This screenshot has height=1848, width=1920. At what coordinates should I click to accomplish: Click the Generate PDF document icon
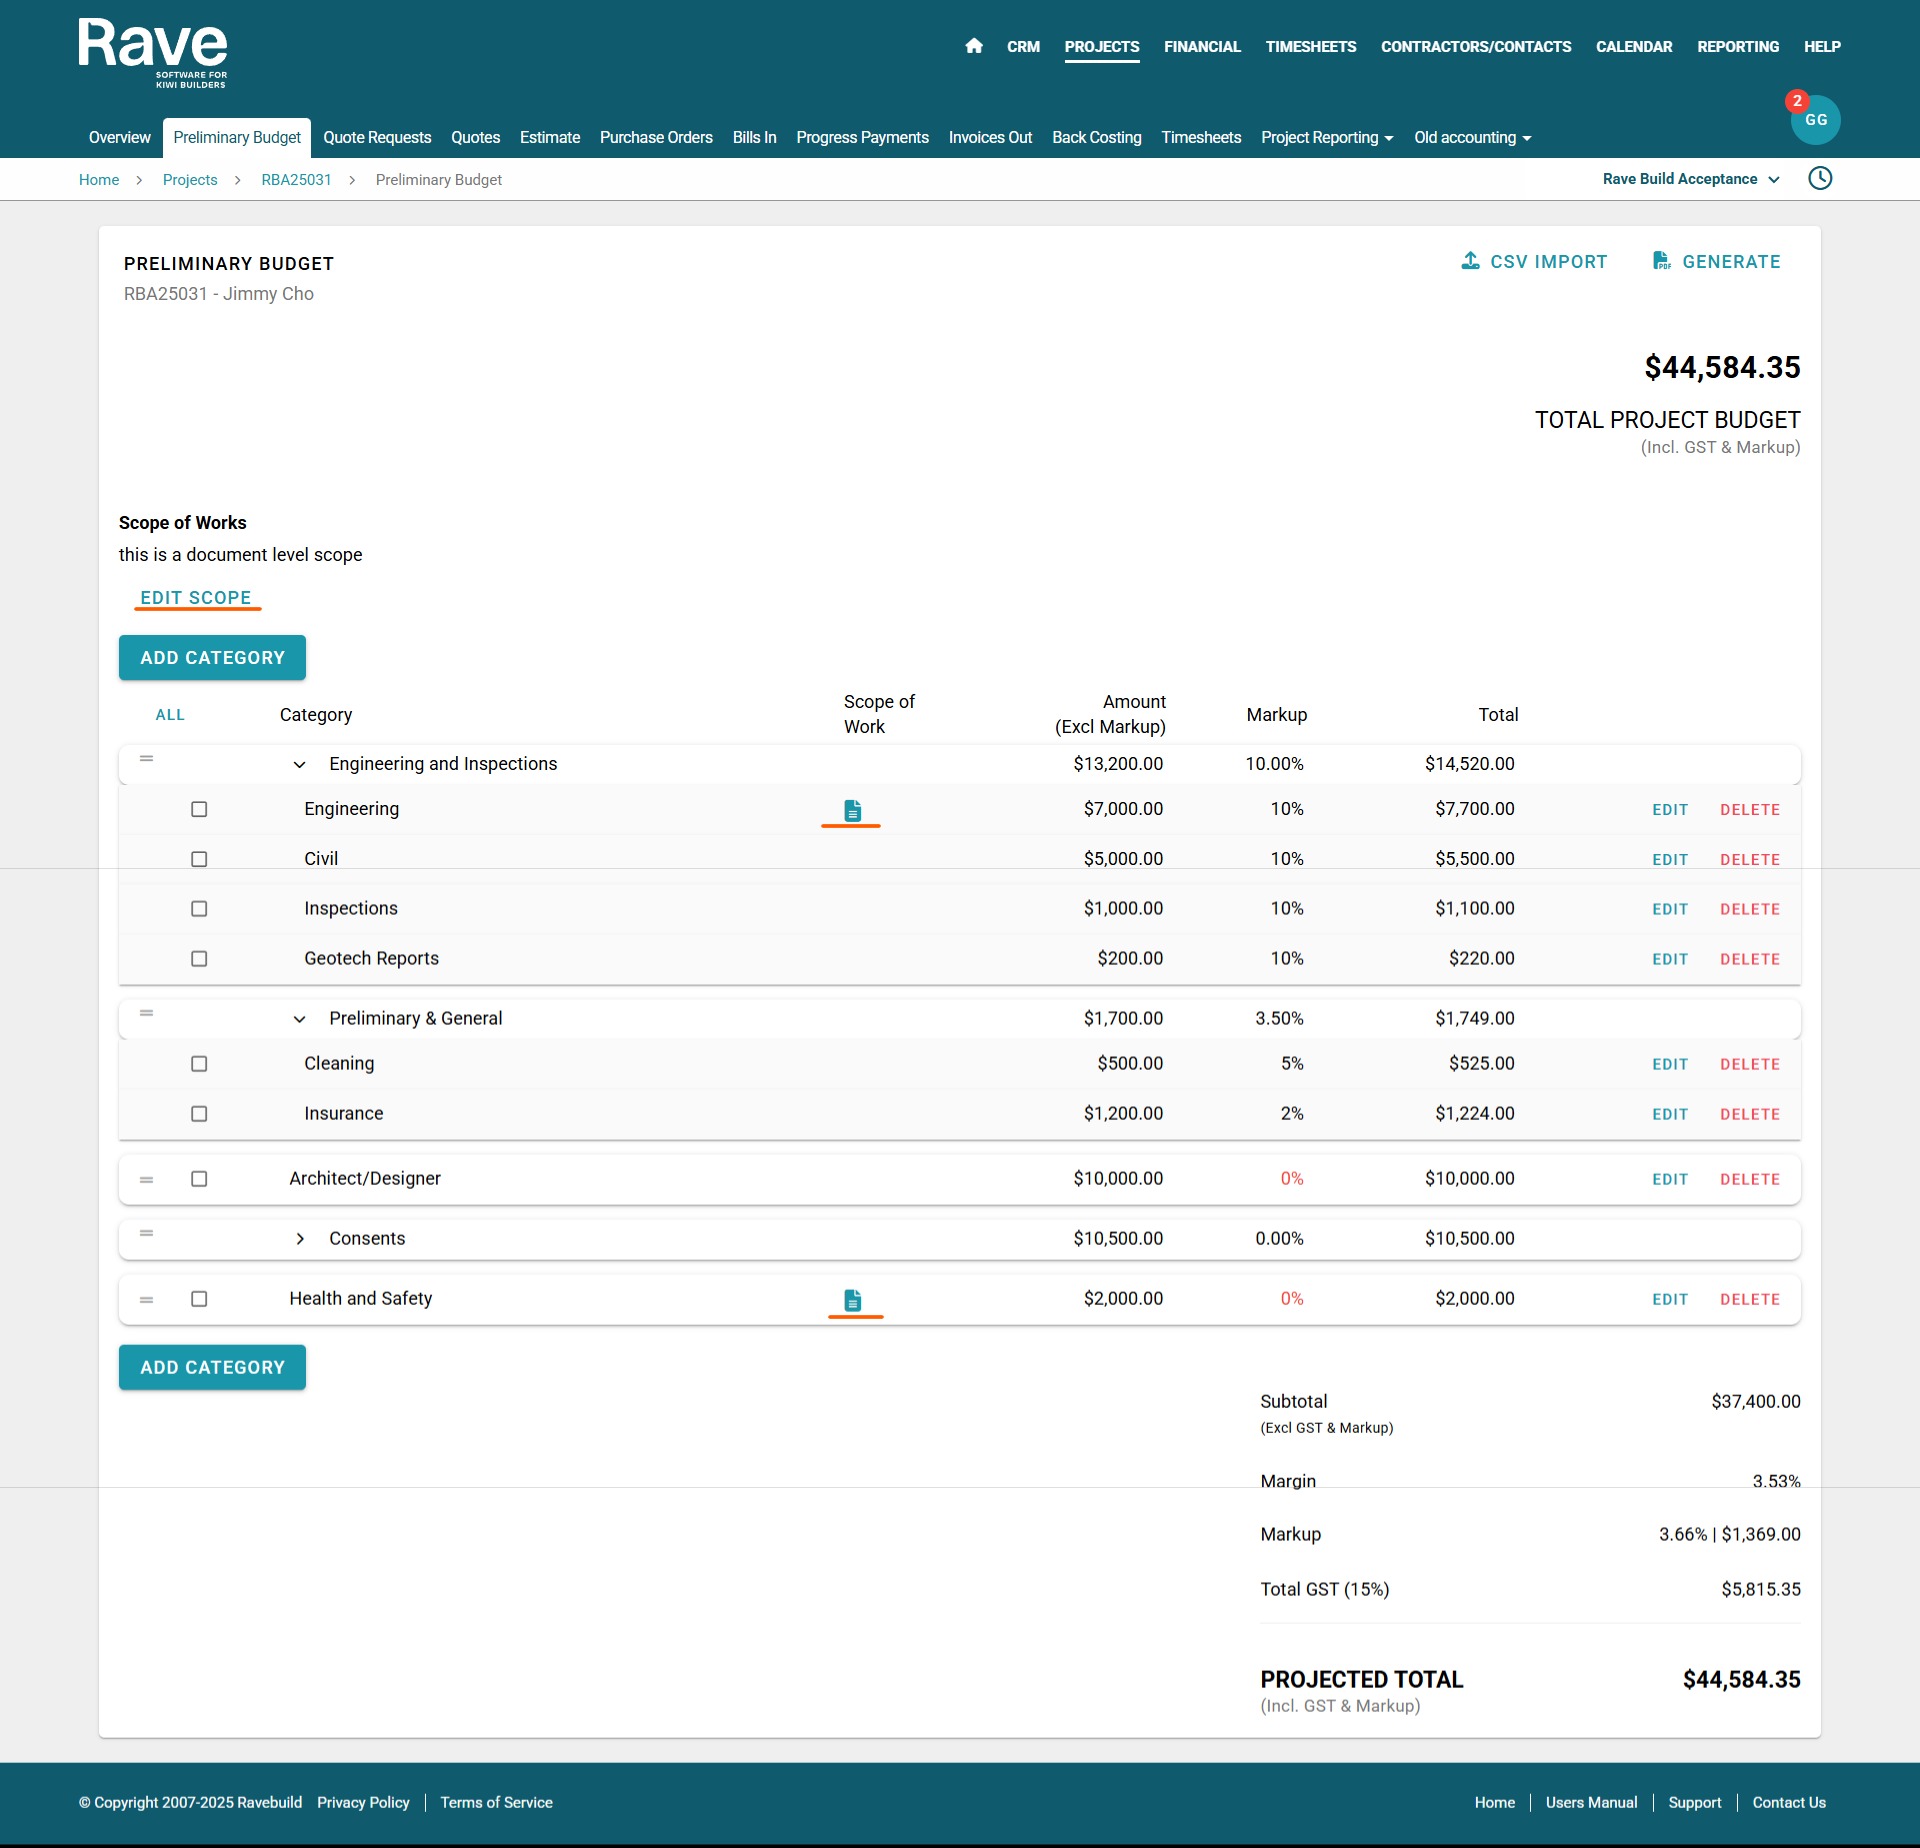[1661, 261]
